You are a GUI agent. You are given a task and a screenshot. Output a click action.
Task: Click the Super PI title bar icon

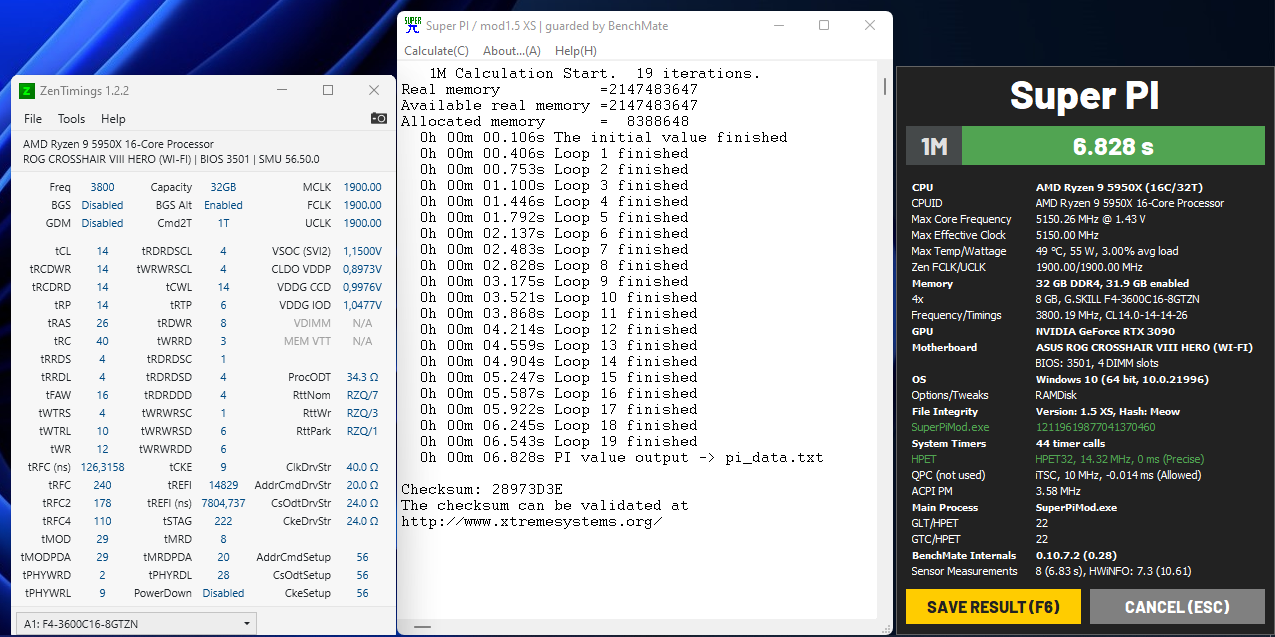[x=411, y=25]
